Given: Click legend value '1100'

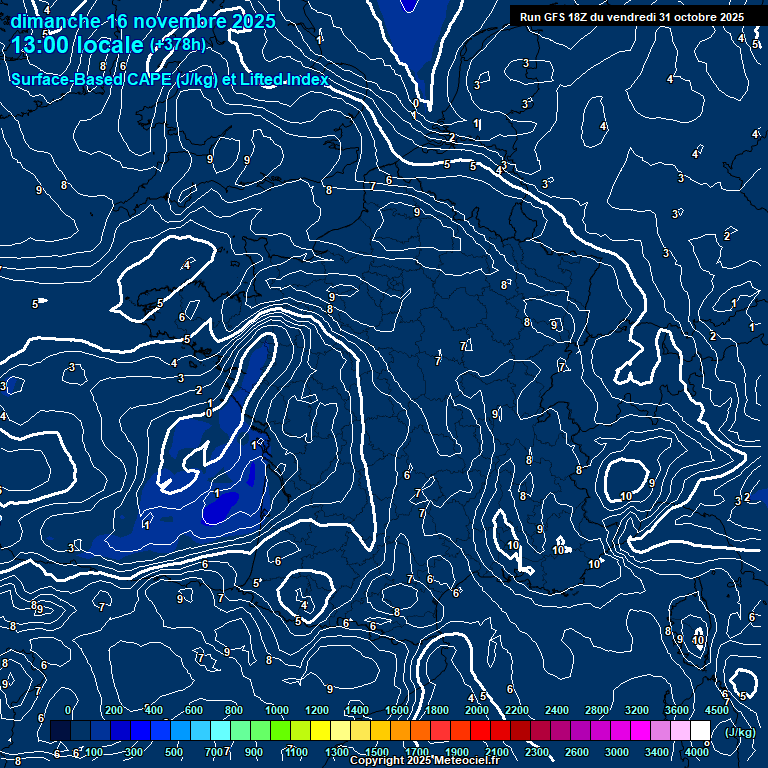Looking at the screenshot, I should (x=297, y=752).
